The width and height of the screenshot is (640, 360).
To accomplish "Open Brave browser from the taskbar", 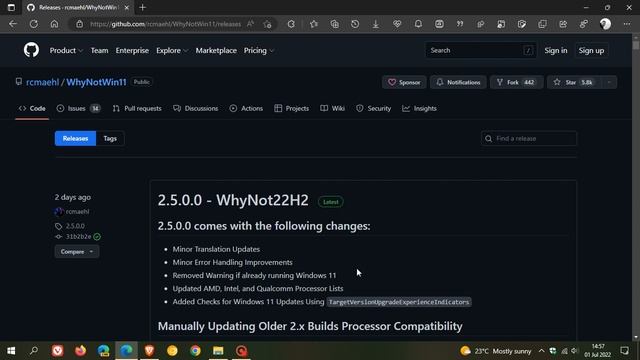I will (x=149, y=351).
